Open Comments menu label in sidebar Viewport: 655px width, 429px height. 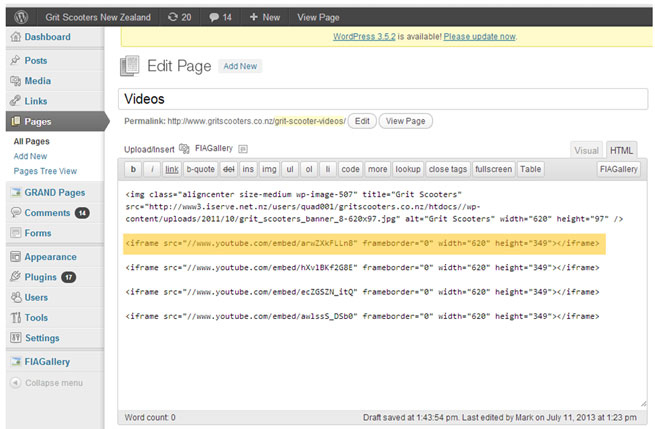point(47,213)
